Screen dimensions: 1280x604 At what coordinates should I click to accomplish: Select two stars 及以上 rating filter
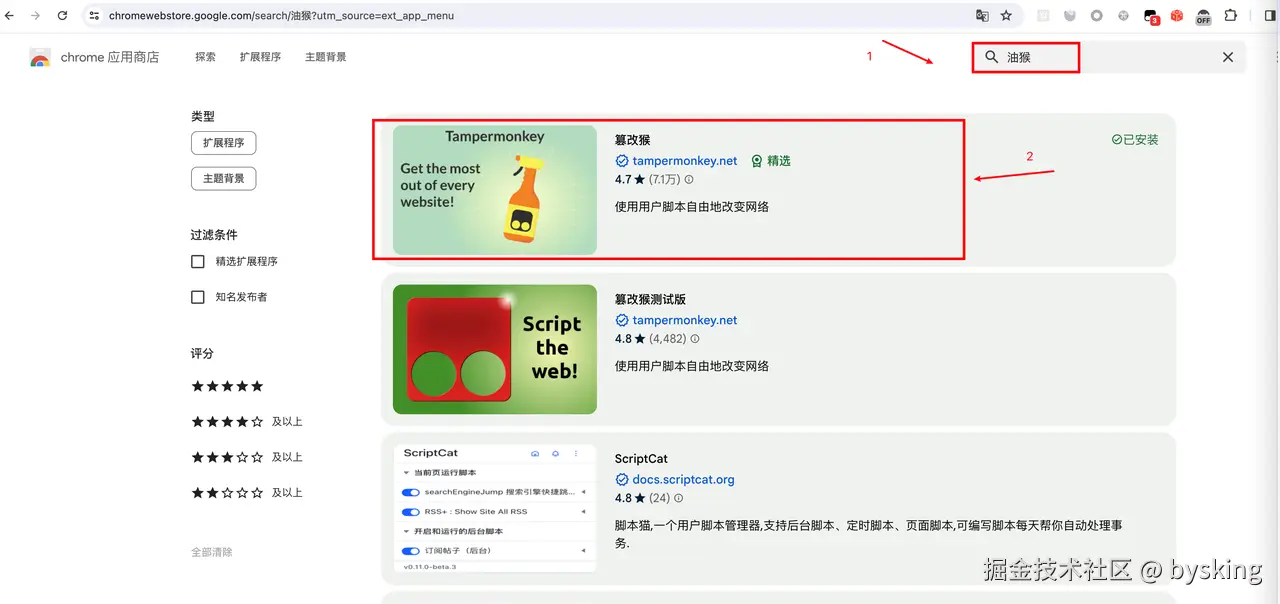click(x=247, y=493)
